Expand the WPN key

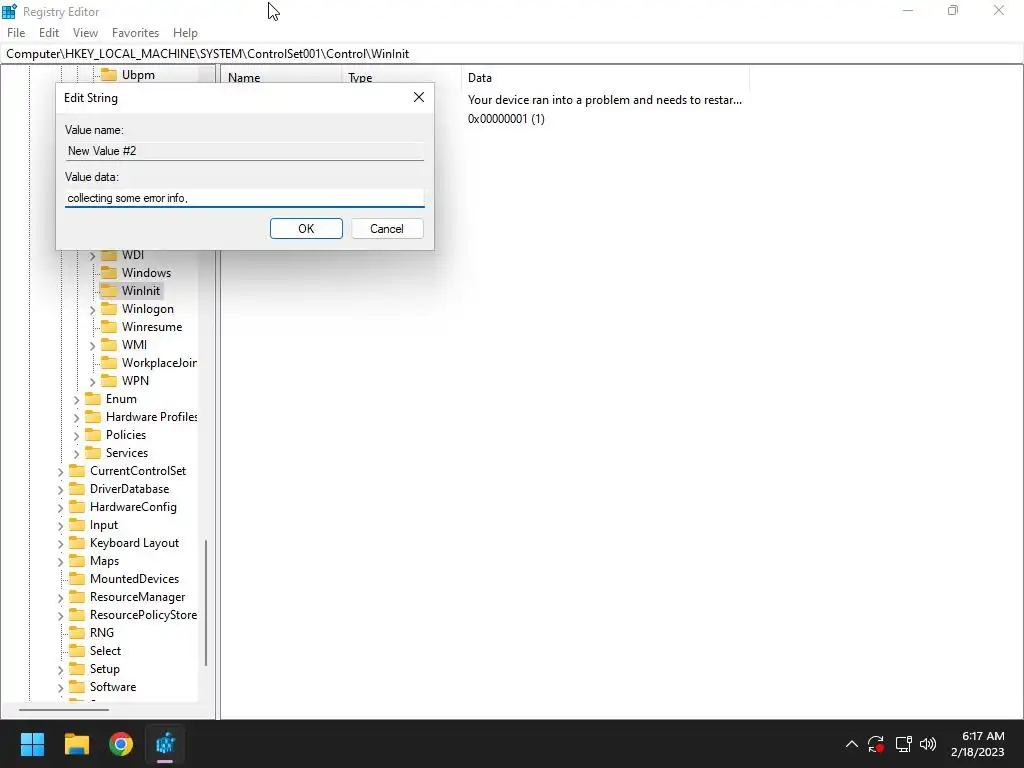[92, 381]
